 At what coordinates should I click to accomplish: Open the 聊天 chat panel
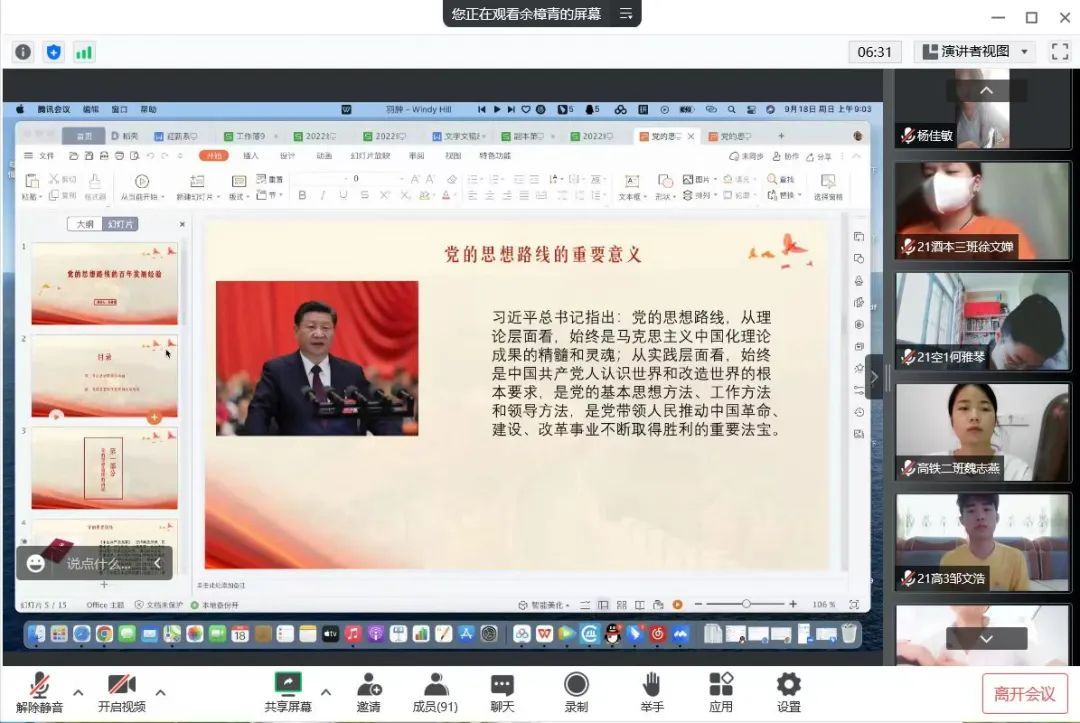[x=502, y=693]
